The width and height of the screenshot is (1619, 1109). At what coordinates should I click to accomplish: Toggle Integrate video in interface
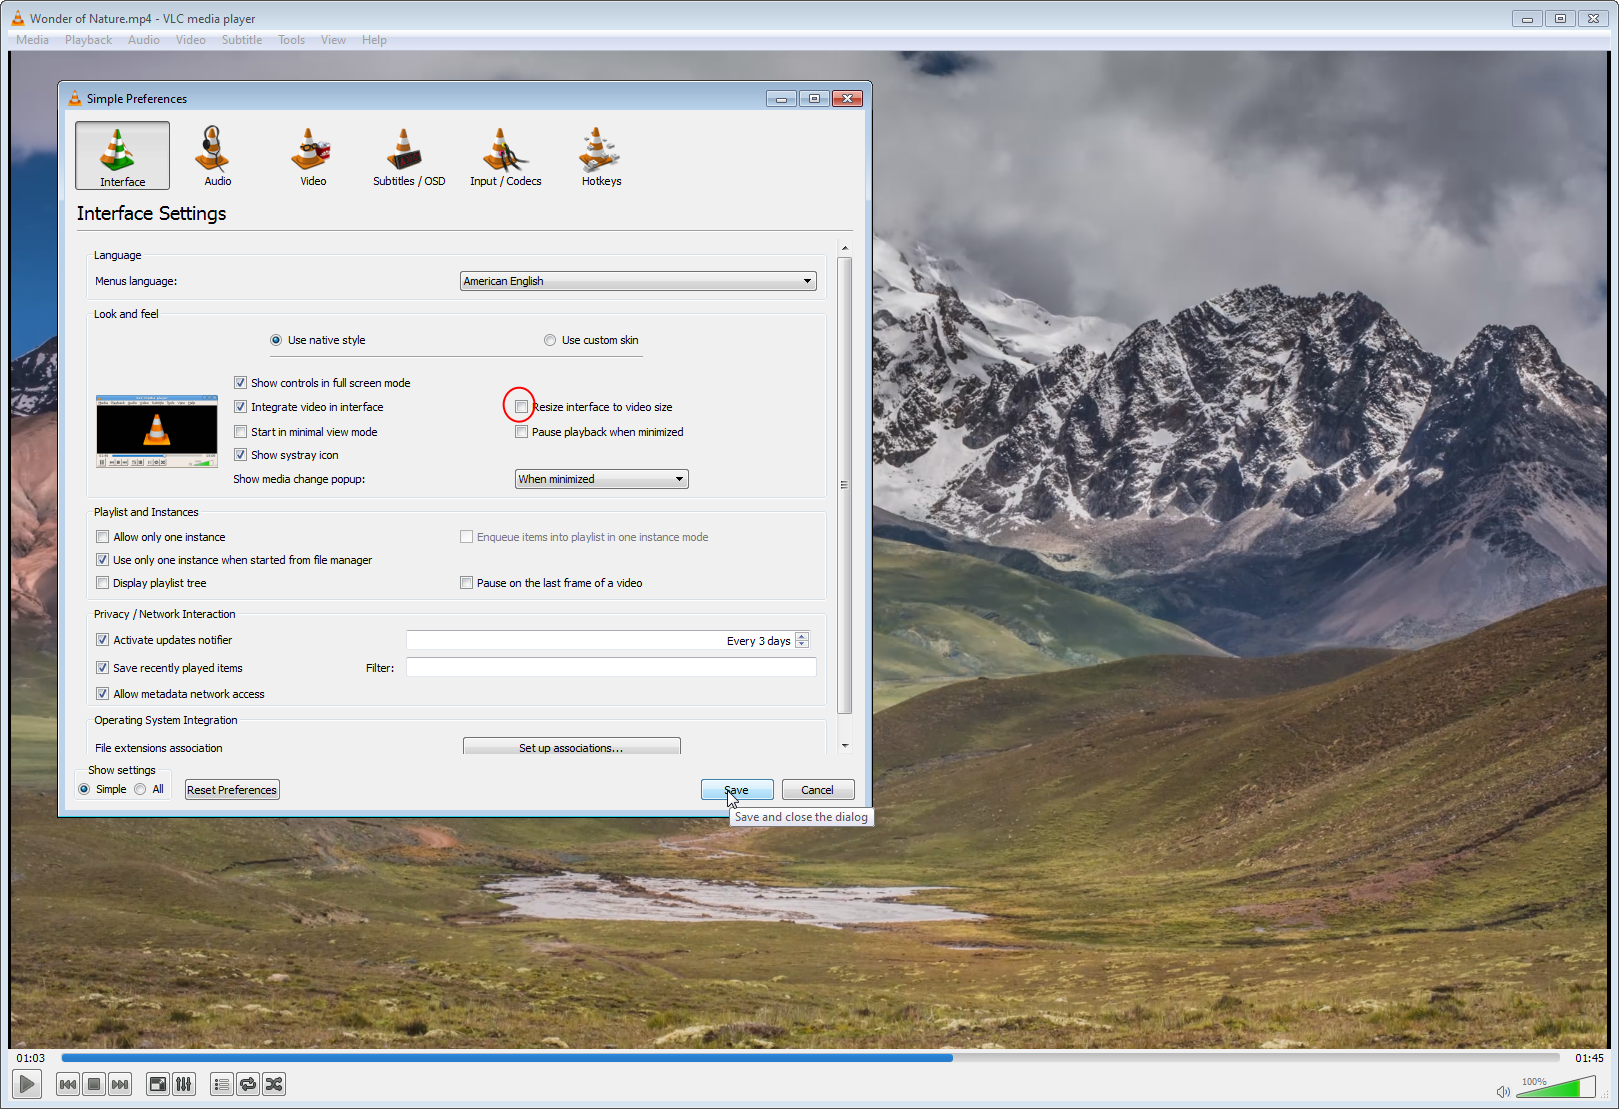tap(240, 406)
